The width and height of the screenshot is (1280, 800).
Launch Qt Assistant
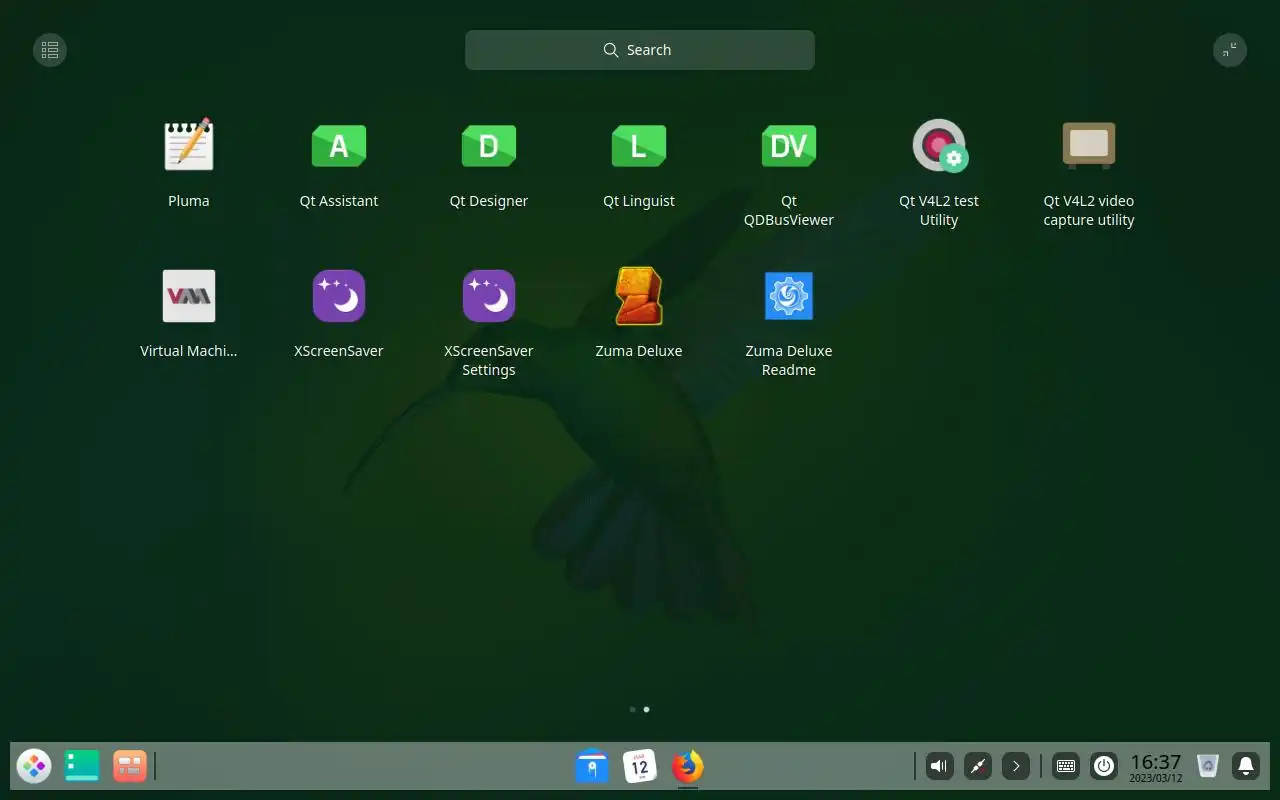(x=339, y=146)
